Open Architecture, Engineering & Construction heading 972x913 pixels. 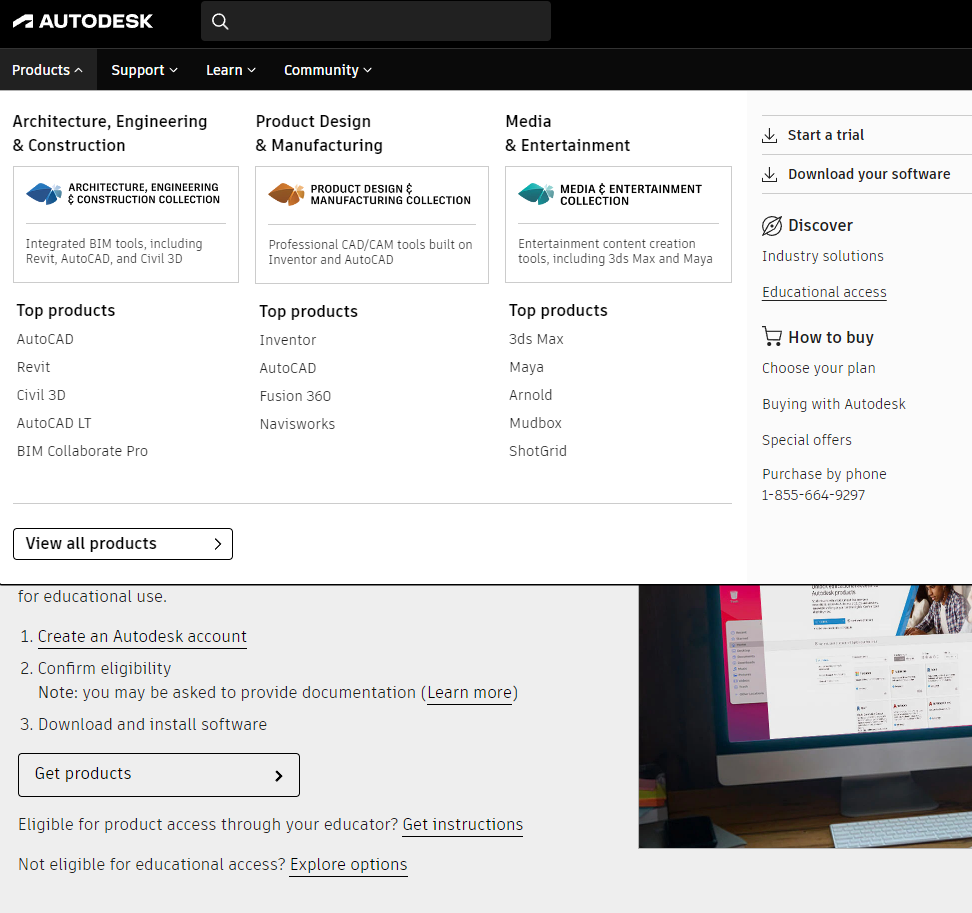pos(110,133)
